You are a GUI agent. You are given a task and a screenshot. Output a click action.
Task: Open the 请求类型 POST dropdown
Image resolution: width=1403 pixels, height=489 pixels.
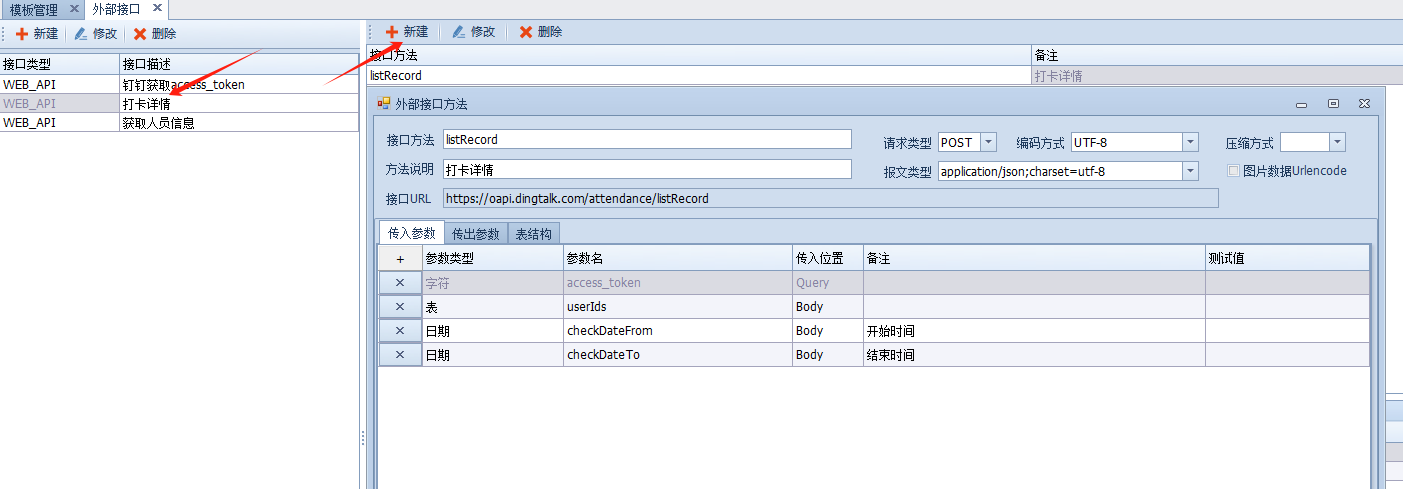click(988, 143)
